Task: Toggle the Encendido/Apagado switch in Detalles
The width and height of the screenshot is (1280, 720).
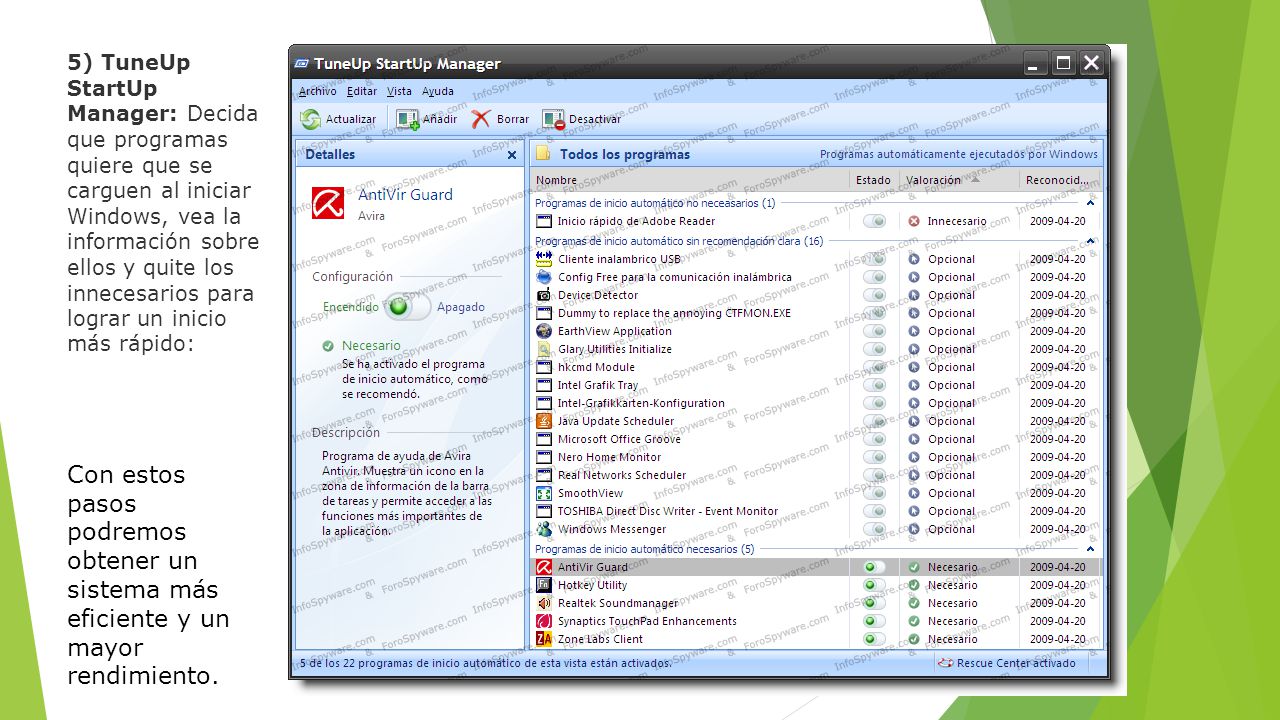Action: 407,307
